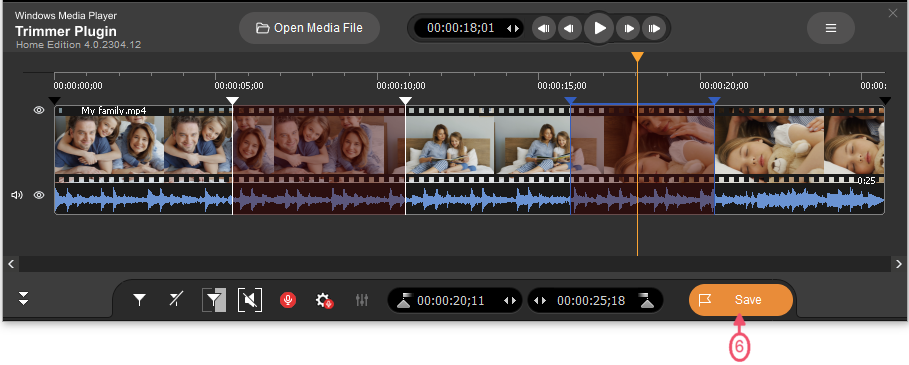Select the blue-bordered segment under the playhead
The image size is (909, 365).
[642, 144]
